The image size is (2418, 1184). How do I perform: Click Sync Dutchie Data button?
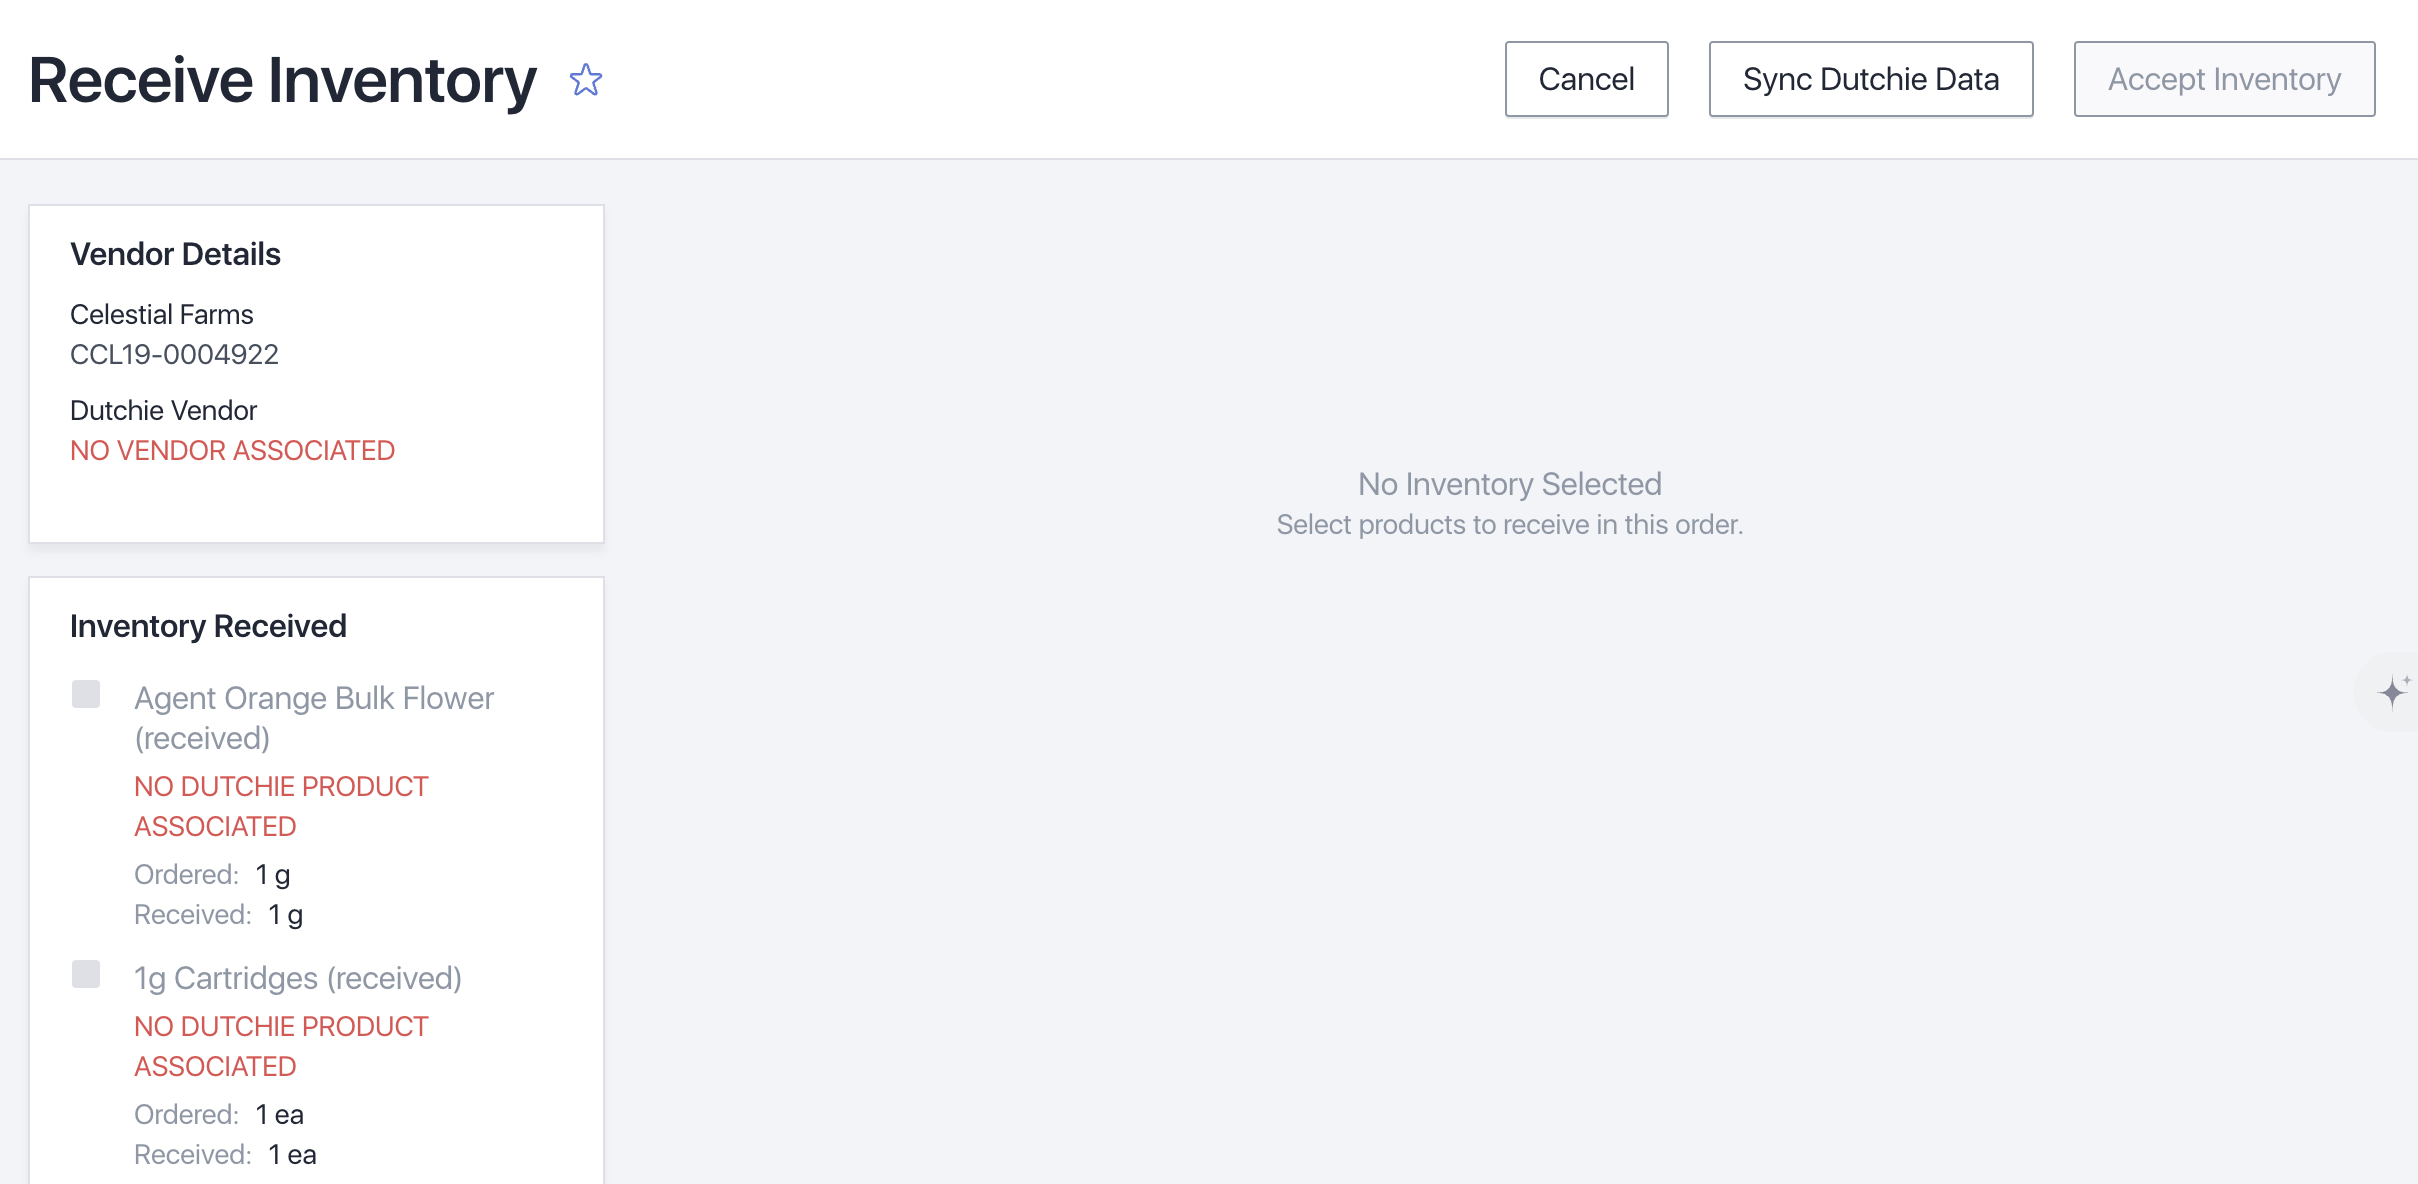pyautogui.click(x=1870, y=79)
